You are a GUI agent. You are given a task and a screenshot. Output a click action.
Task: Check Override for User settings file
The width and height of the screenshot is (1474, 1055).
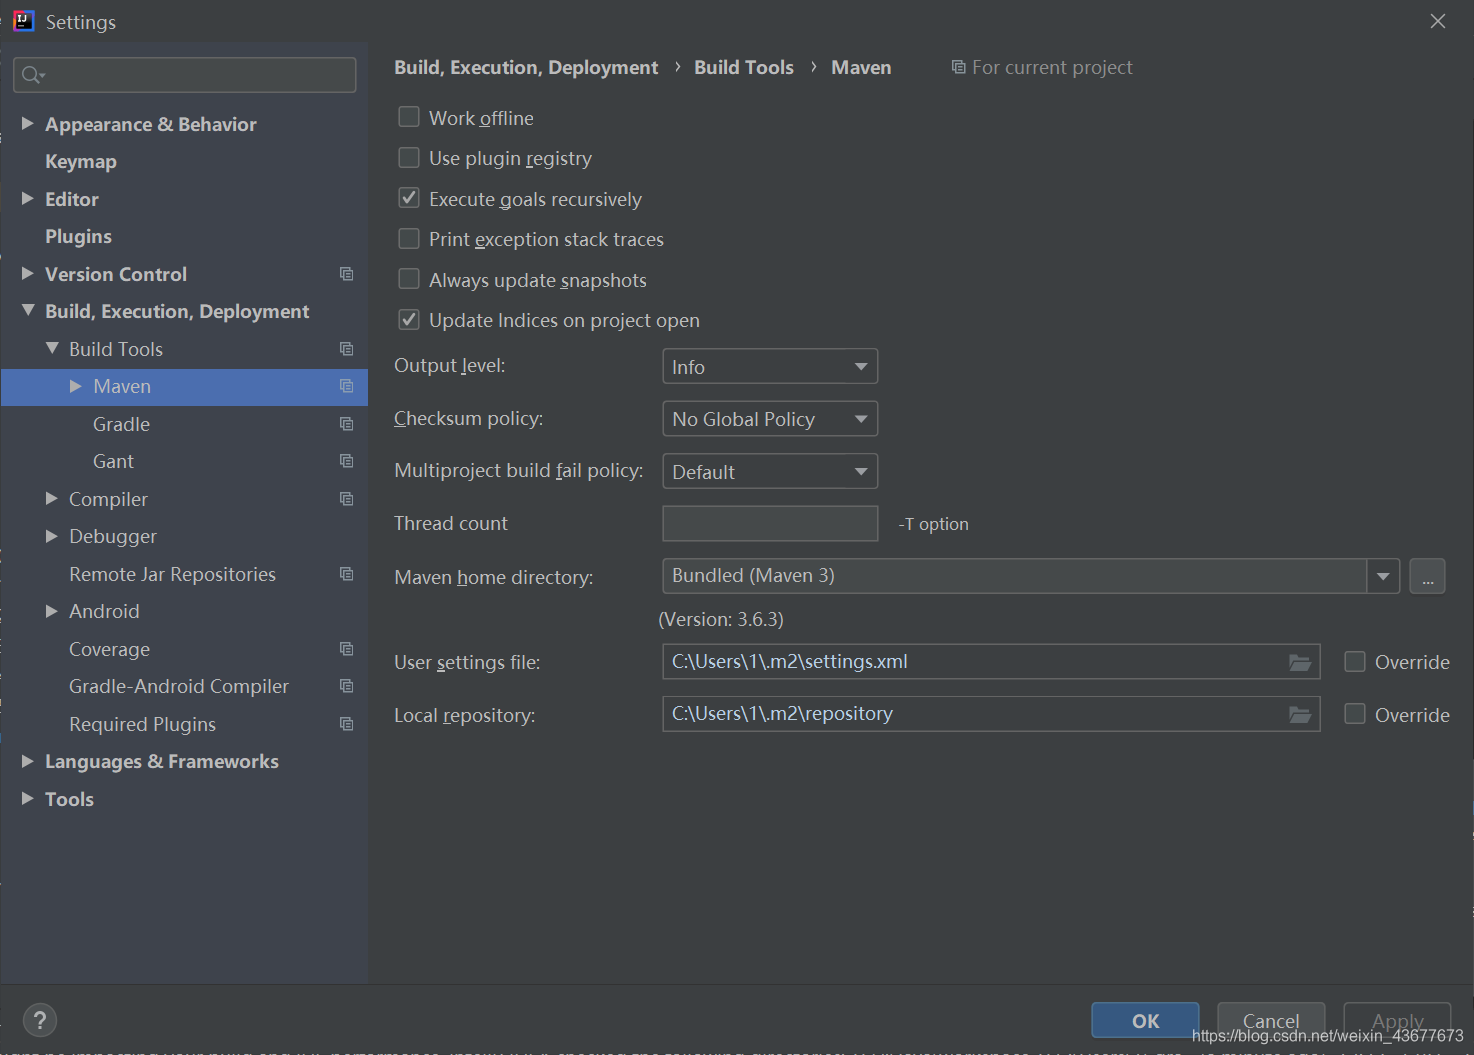(x=1355, y=661)
